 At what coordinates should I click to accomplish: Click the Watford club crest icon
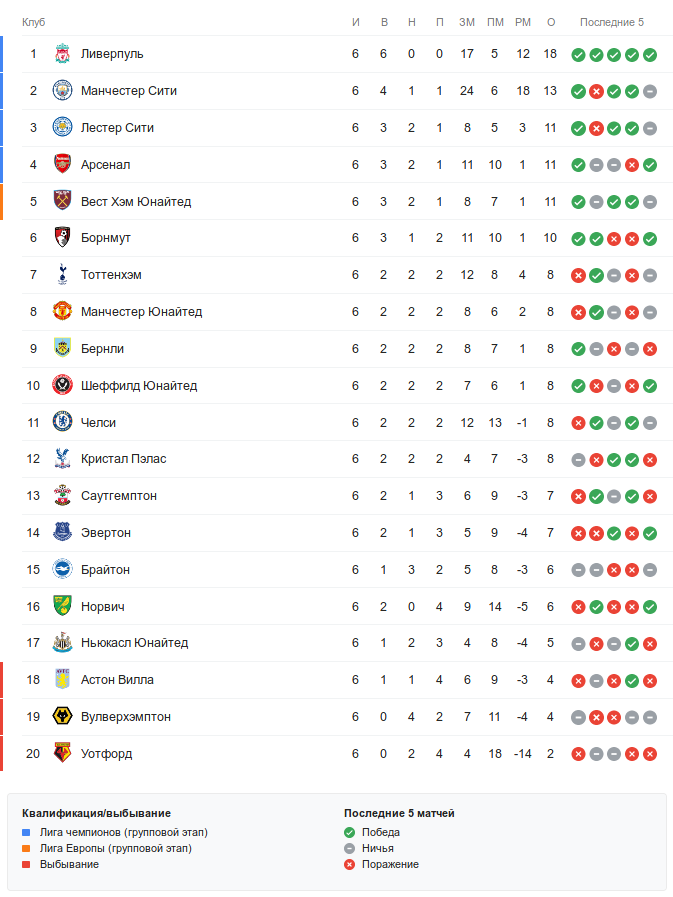point(62,754)
